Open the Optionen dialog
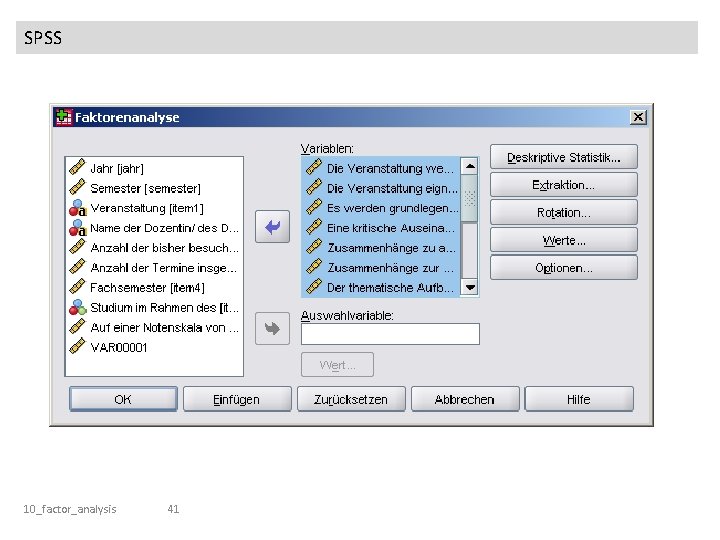The width and height of the screenshot is (720, 540). 563,268
